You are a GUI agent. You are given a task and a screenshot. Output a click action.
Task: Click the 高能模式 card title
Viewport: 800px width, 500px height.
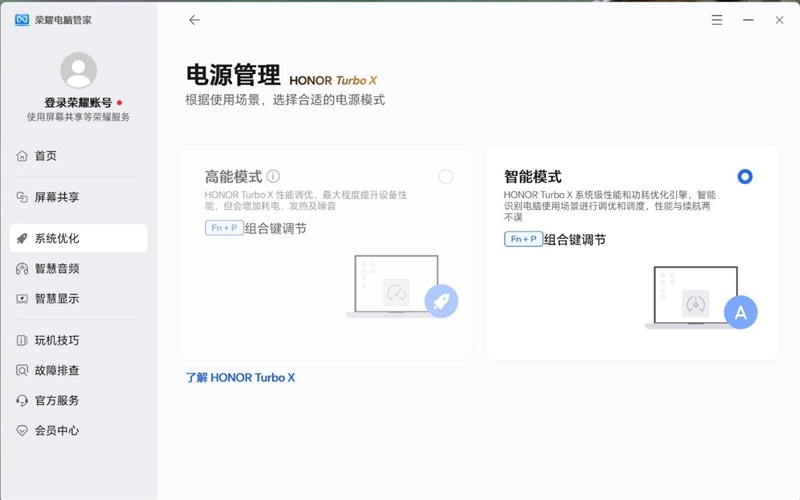coord(233,177)
